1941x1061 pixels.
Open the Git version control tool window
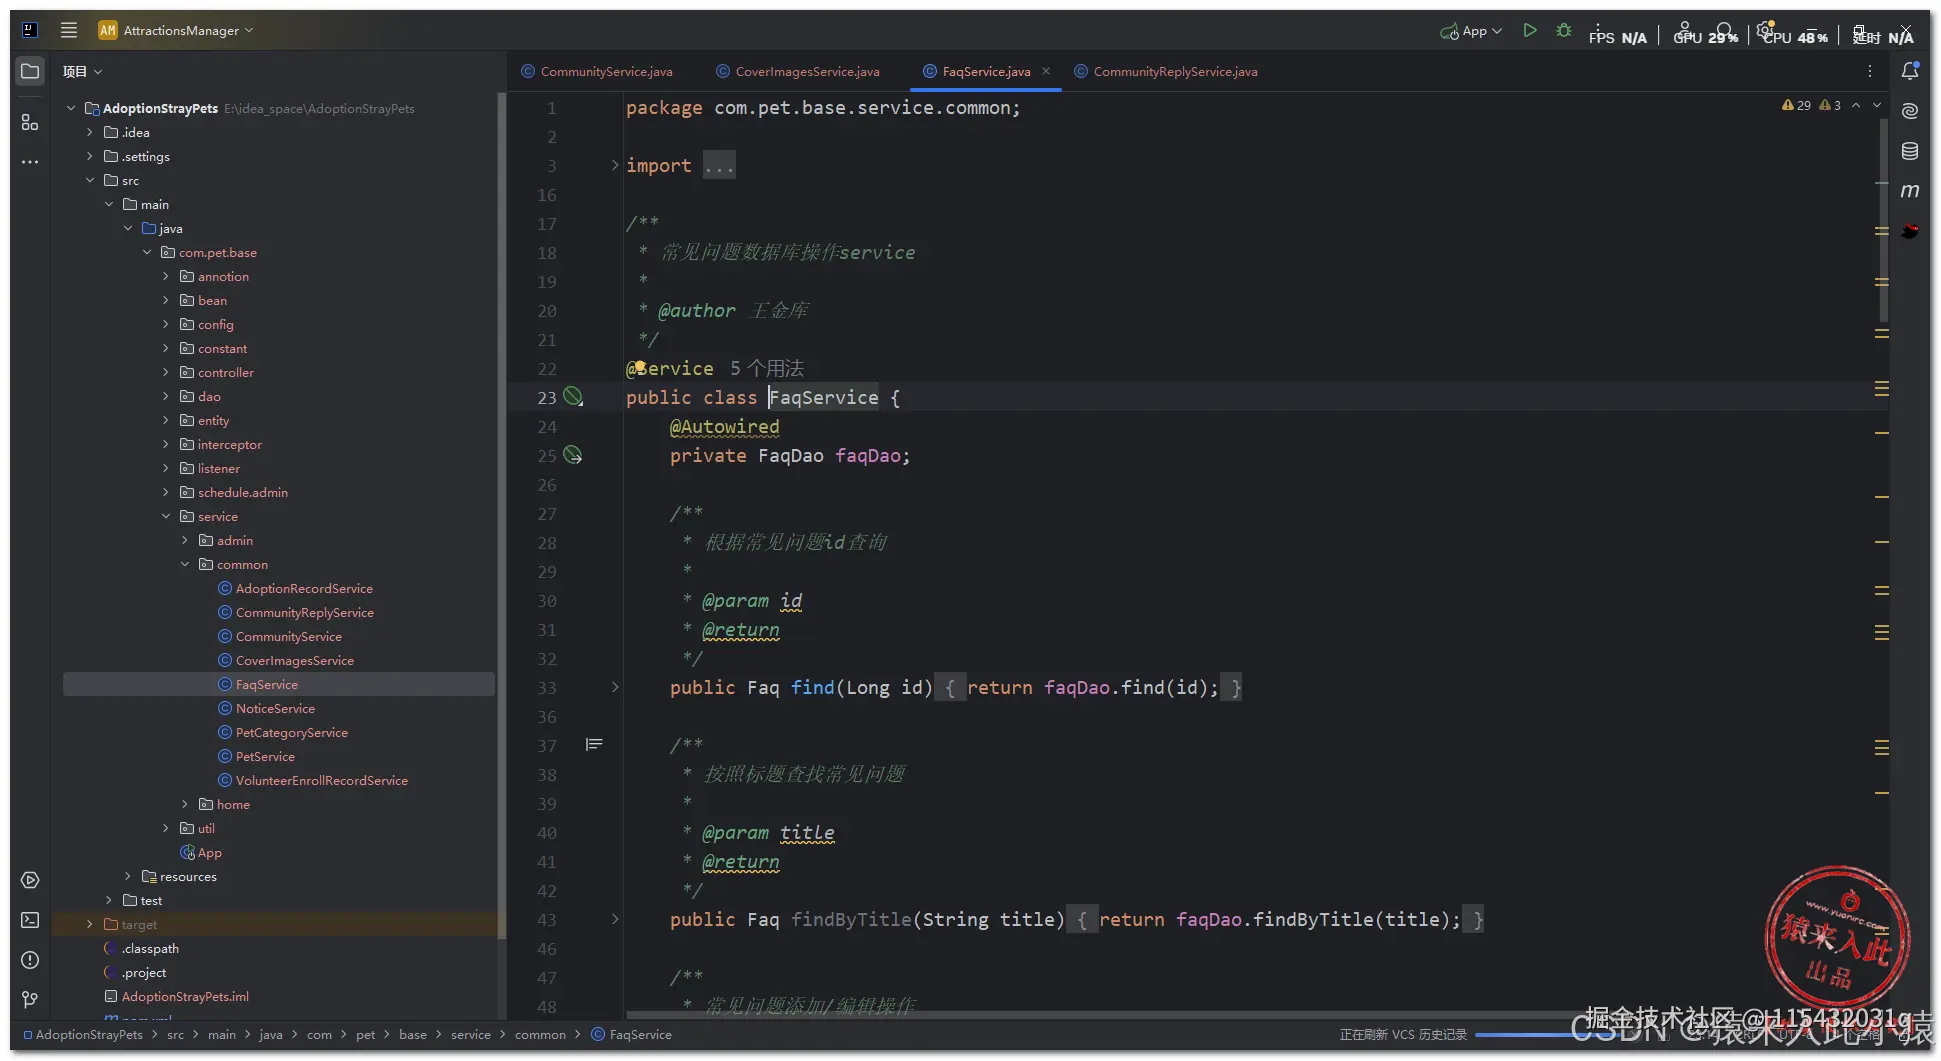click(30, 1000)
